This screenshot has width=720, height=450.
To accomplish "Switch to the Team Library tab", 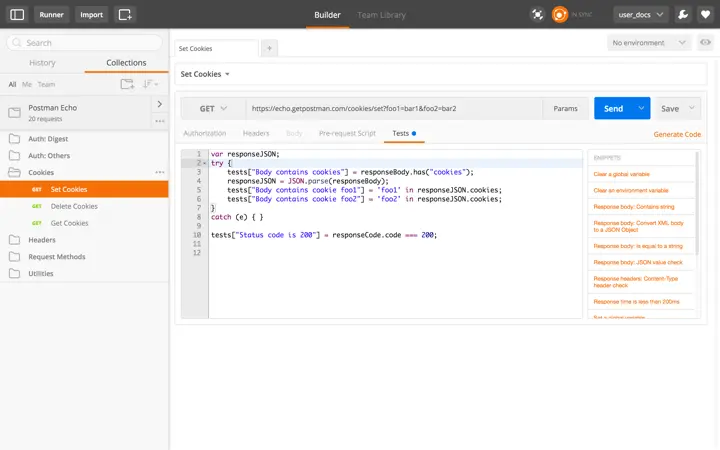I will [382, 15].
